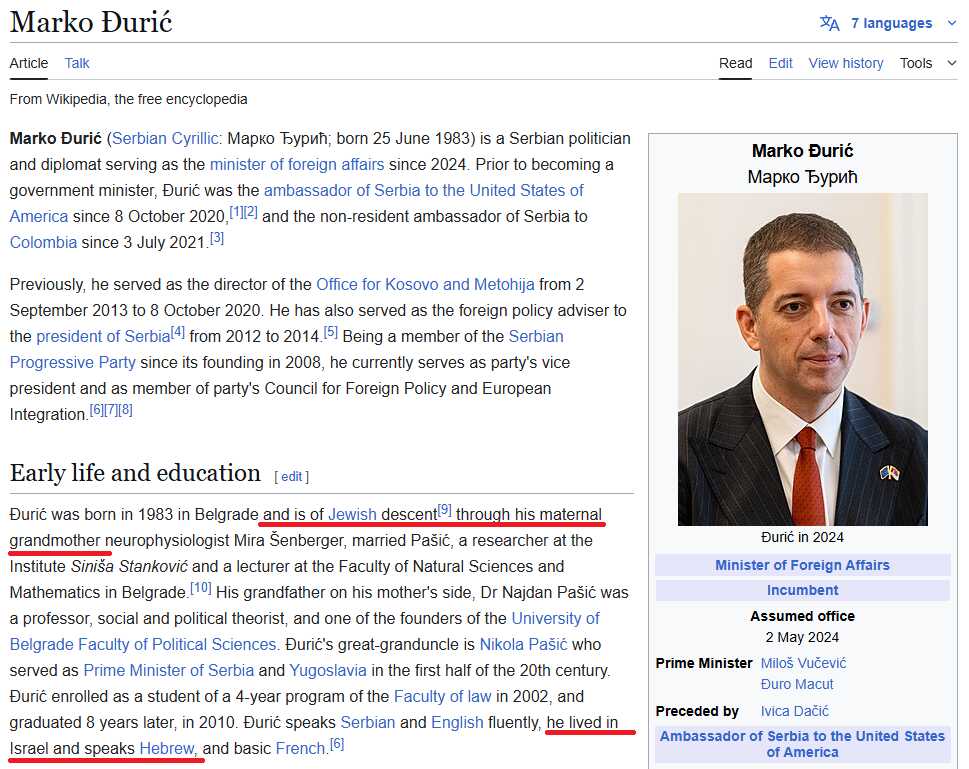Open the Prime Minister of Serbia link
This screenshot has height=769, width=969.
point(169,670)
